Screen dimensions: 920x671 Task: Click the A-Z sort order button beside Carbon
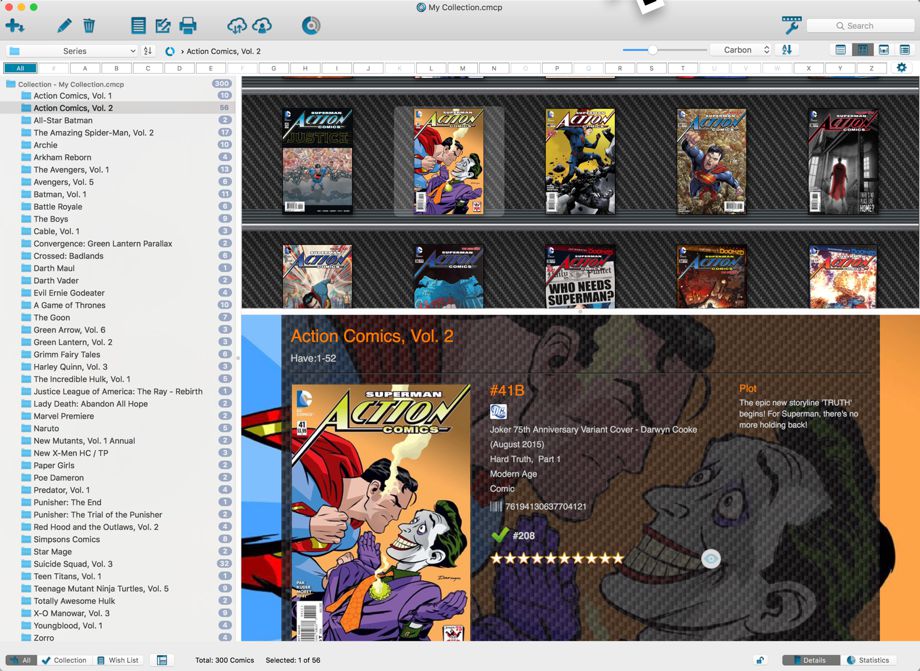(787, 50)
